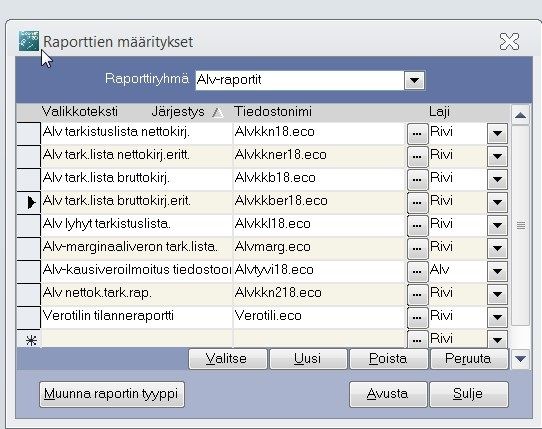Open Laji dropdown in the new empty row
The image size is (542, 429).
click(497, 339)
